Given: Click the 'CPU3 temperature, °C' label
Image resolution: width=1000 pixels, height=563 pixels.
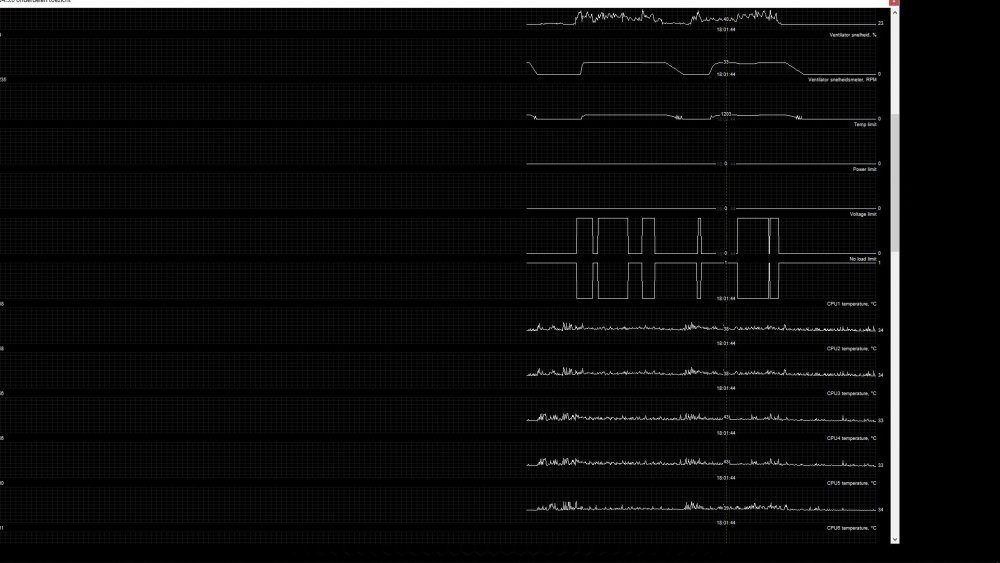Looking at the screenshot, I should [851, 393].
